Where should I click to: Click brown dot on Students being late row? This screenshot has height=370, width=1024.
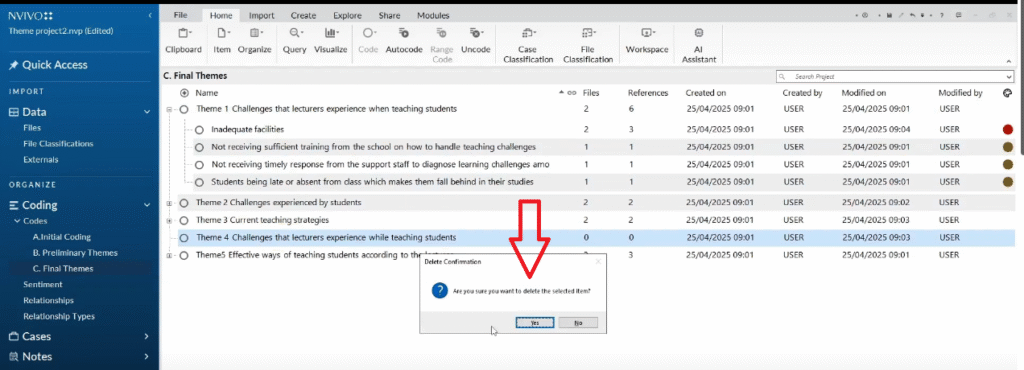[1007, 182]
